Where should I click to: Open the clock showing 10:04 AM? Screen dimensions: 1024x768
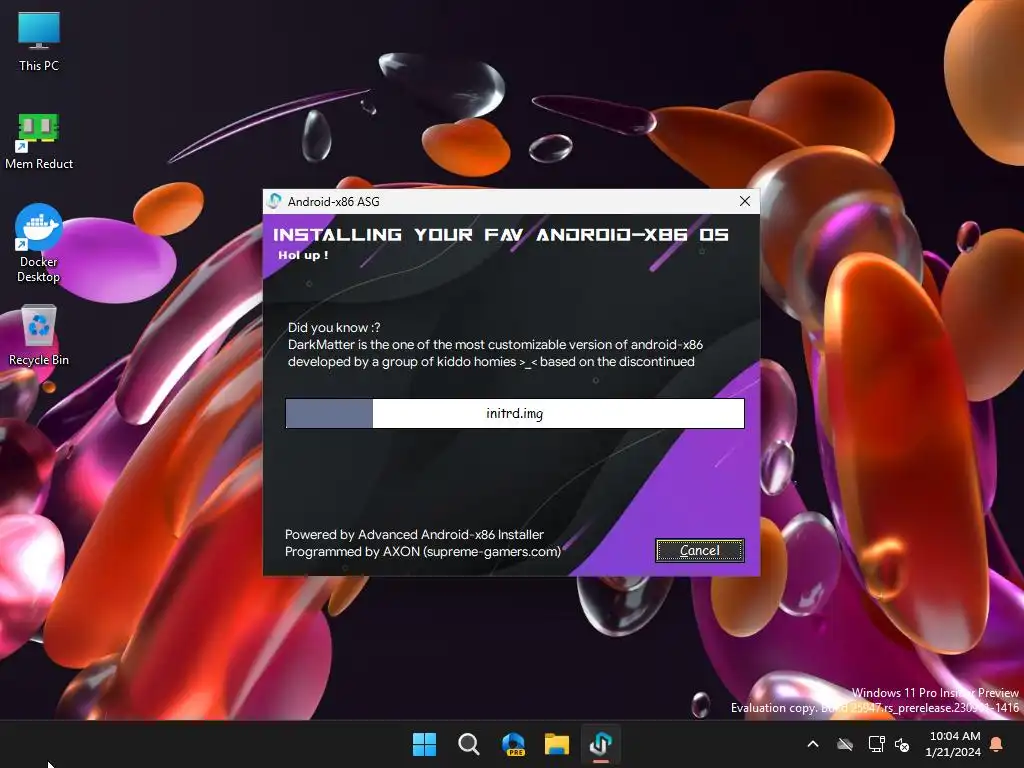click(x=953, y=744)
